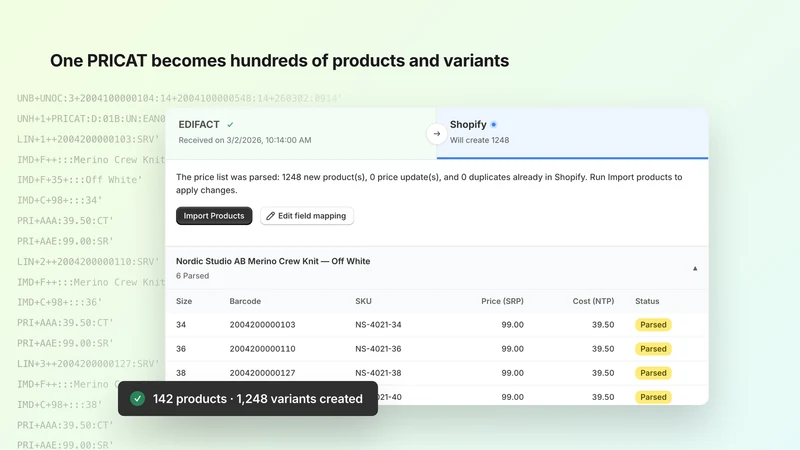Viewport: 800px width, 450px height.
Task: Click the 99.00 price in NS-4021-34 row
Action: 512,324
